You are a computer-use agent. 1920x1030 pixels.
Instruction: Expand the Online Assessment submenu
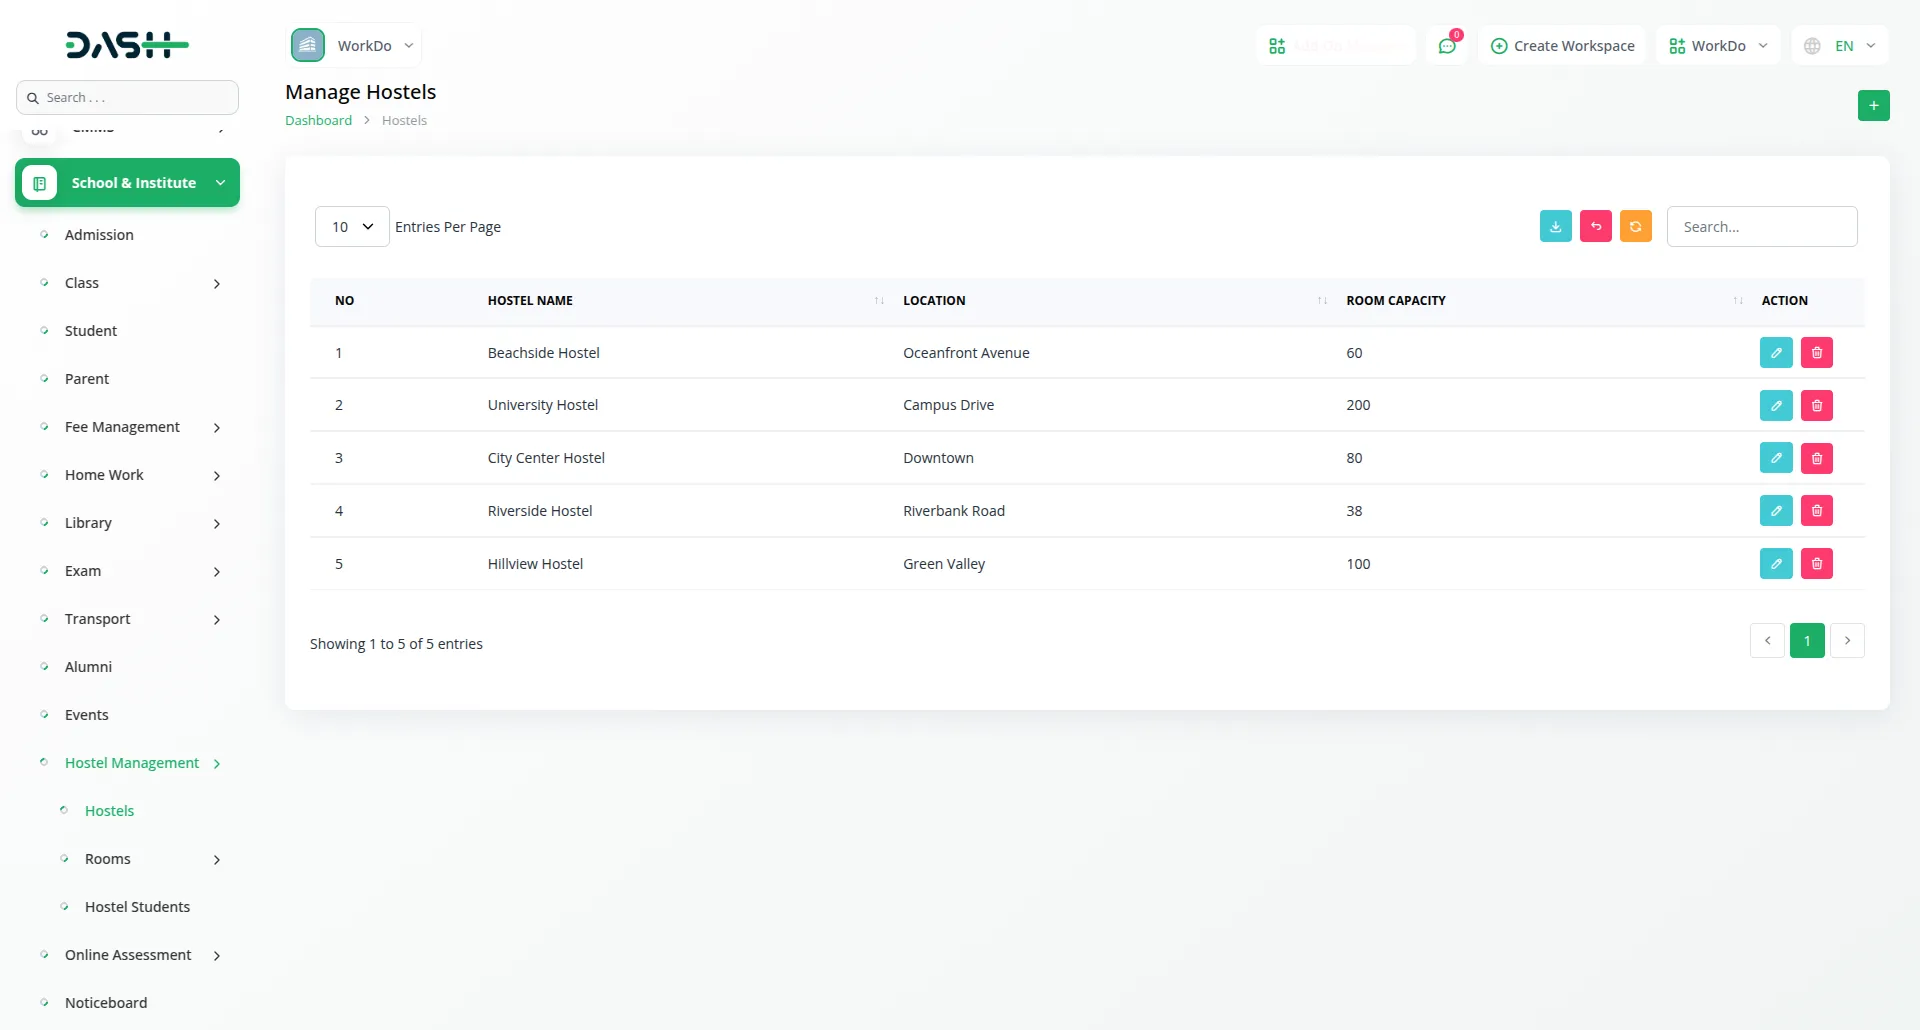[217, 956]
